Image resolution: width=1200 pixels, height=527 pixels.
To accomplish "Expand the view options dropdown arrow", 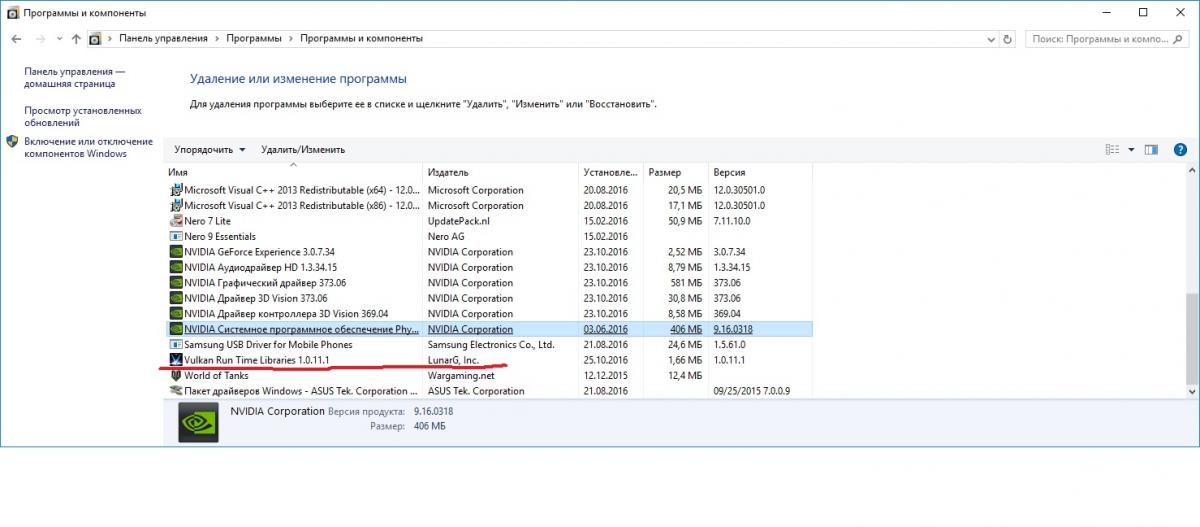I will (x=1131, y=149).
